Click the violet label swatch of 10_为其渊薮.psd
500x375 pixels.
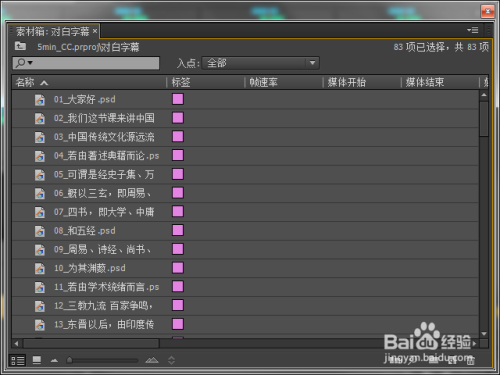(178, 268)
